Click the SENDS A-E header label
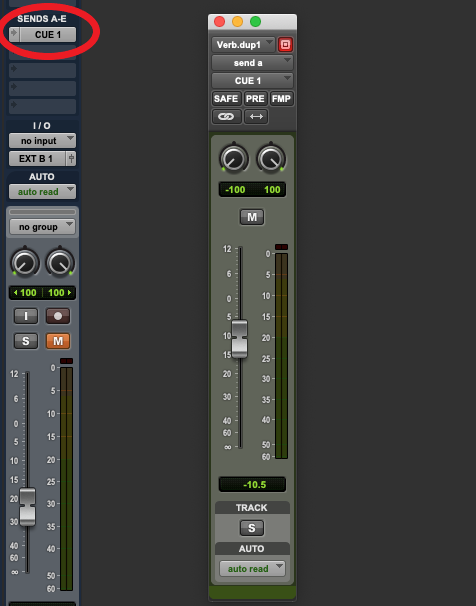The height and width of the screenshot is (606, 476). [42, 19]
